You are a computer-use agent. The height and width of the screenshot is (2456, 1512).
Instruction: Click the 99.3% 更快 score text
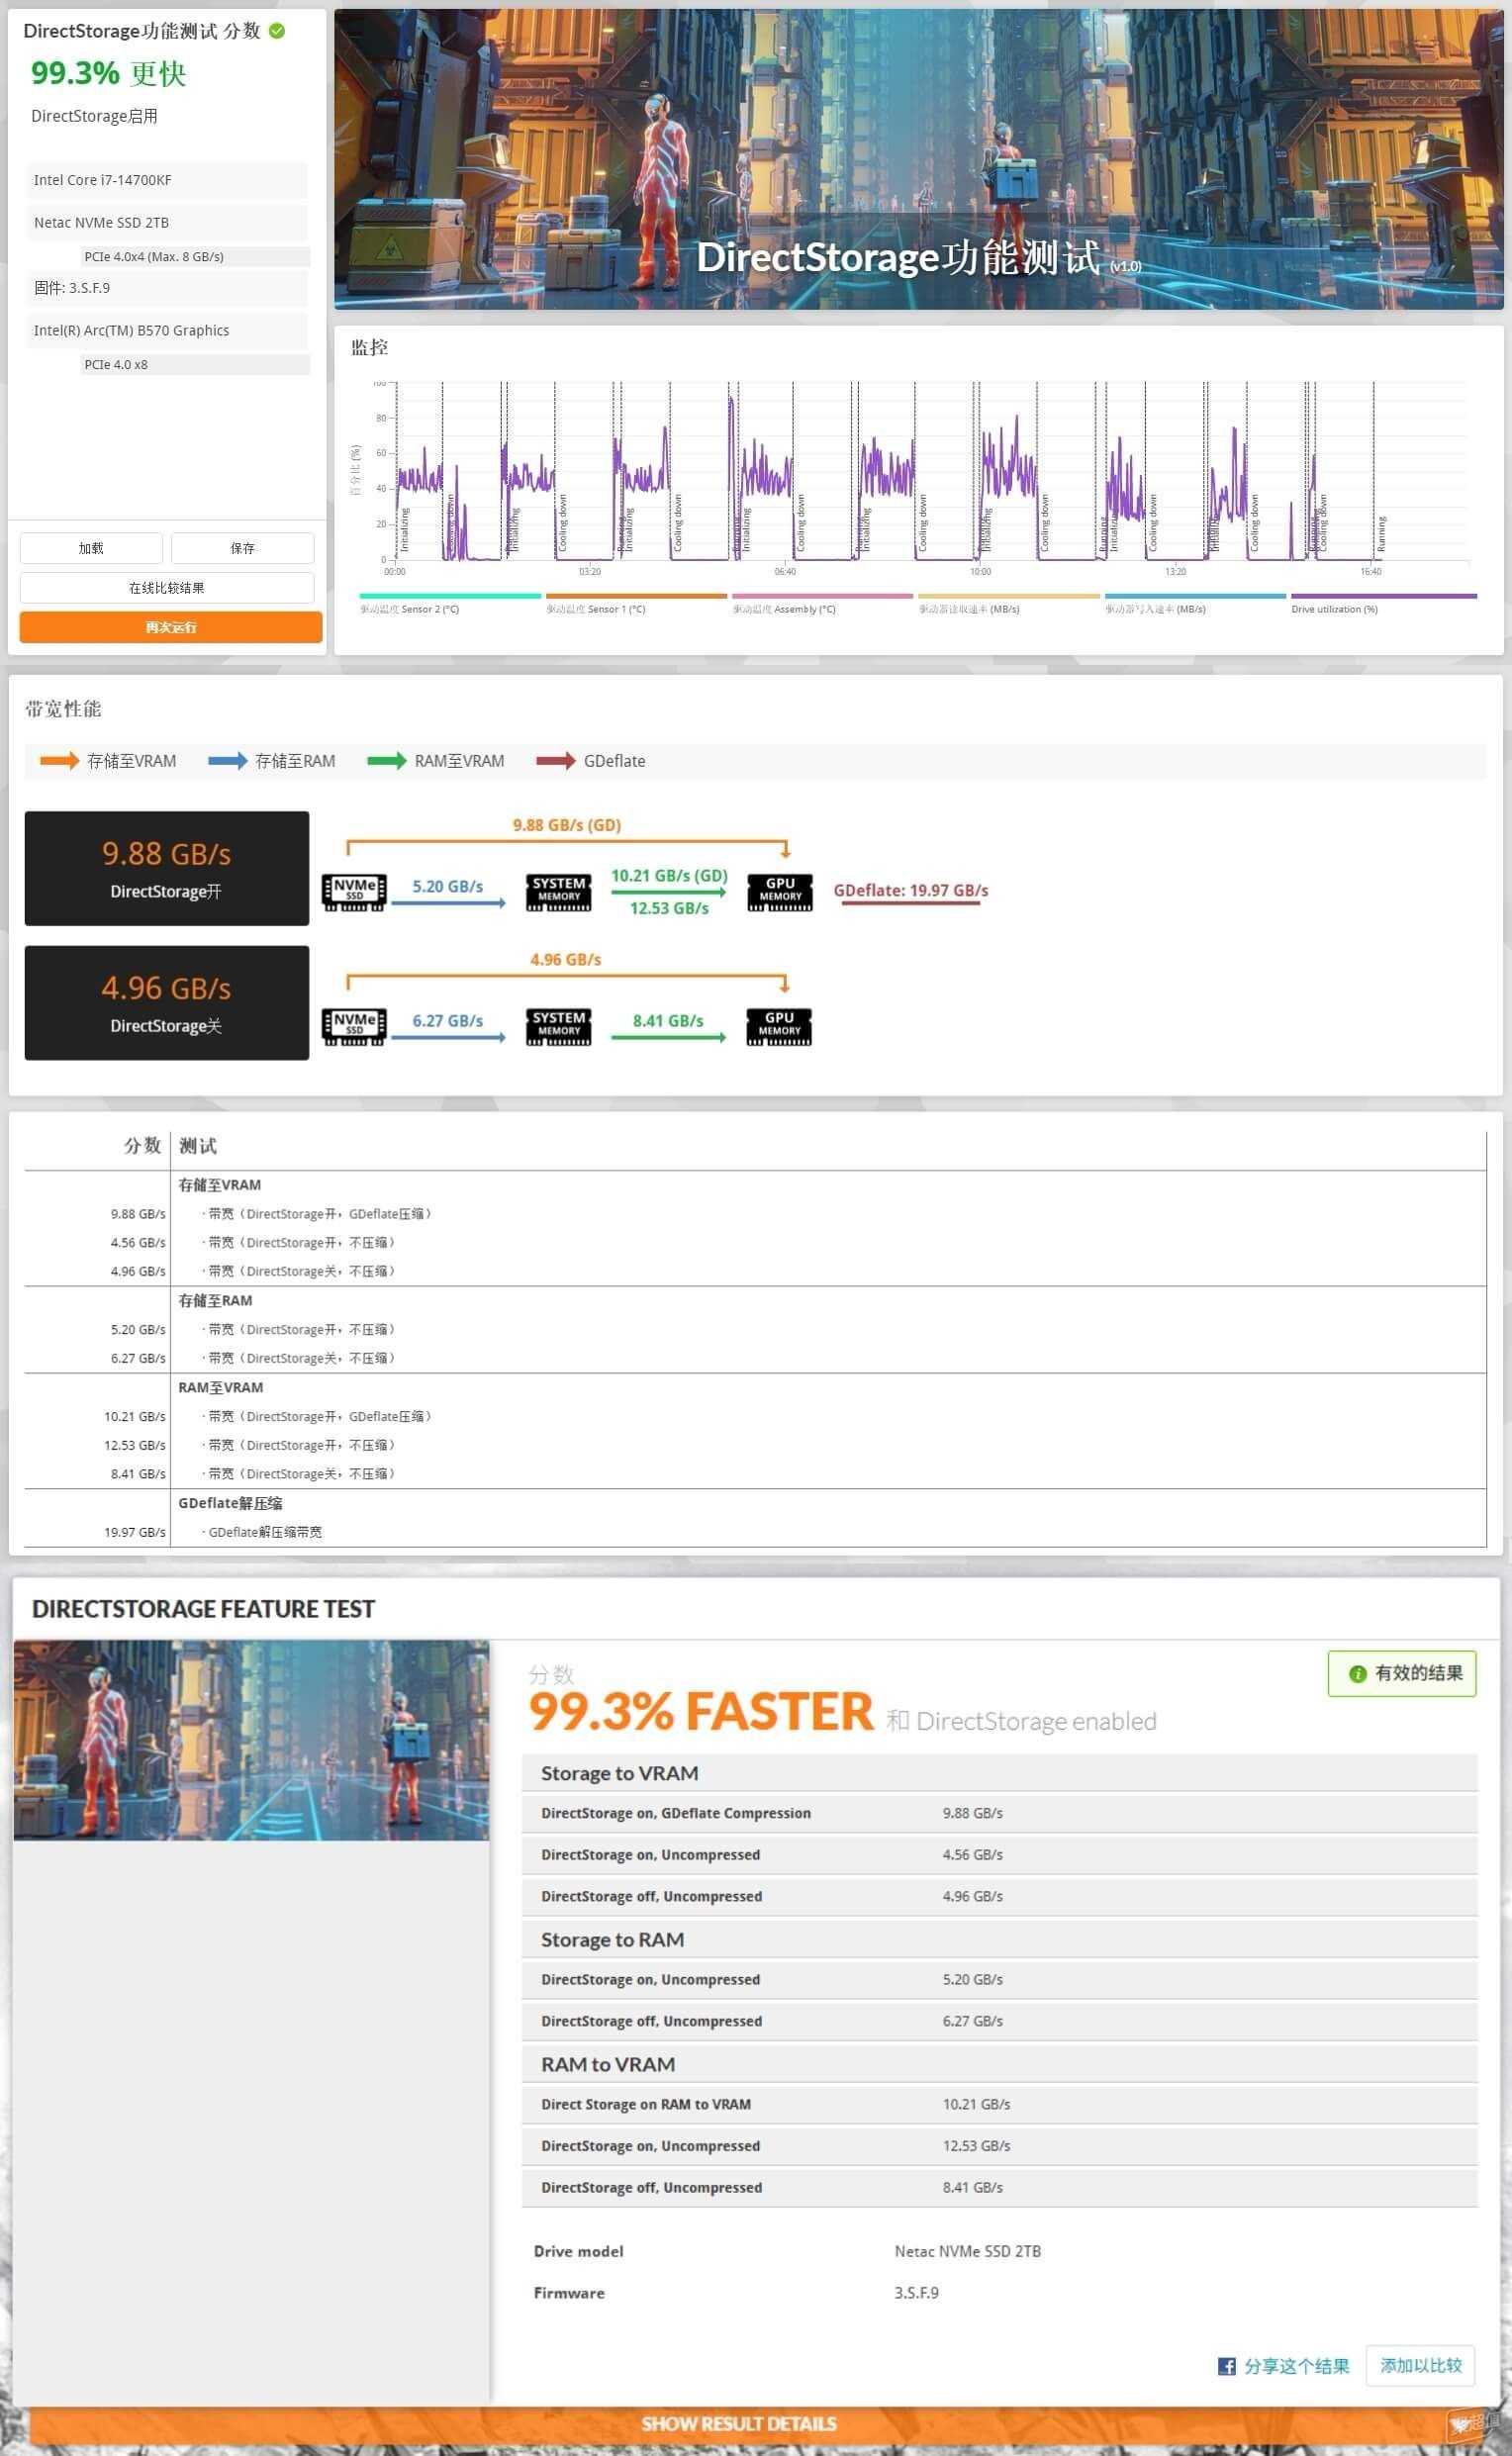point(108,73)
